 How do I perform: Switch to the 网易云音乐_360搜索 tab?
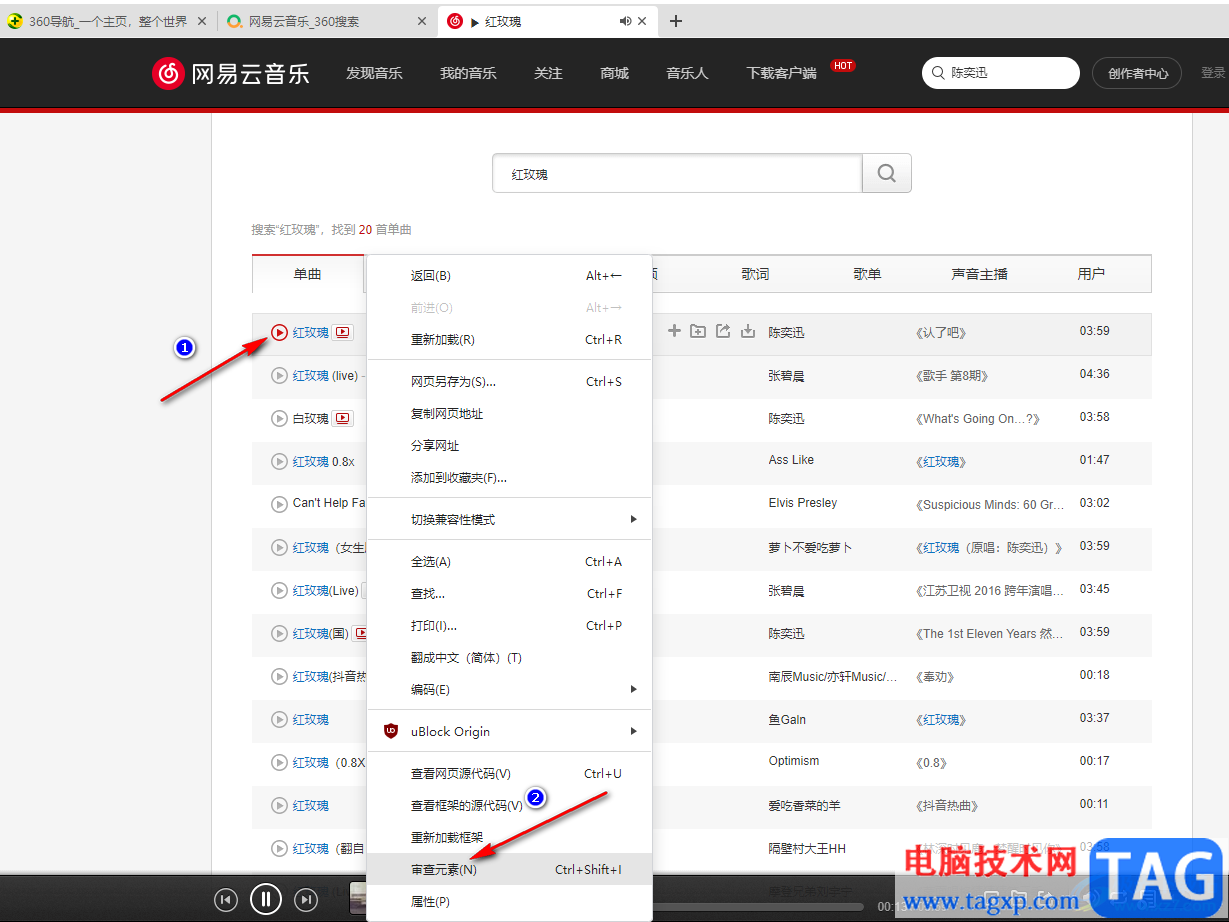(x=304, y=21)
